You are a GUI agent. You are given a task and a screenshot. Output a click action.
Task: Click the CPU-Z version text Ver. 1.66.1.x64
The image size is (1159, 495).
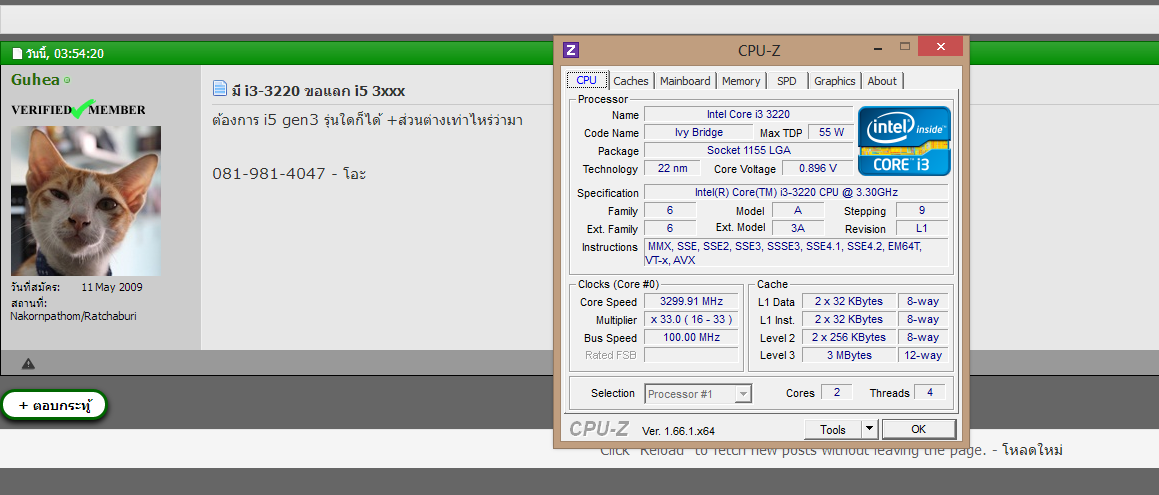(679, 431)
